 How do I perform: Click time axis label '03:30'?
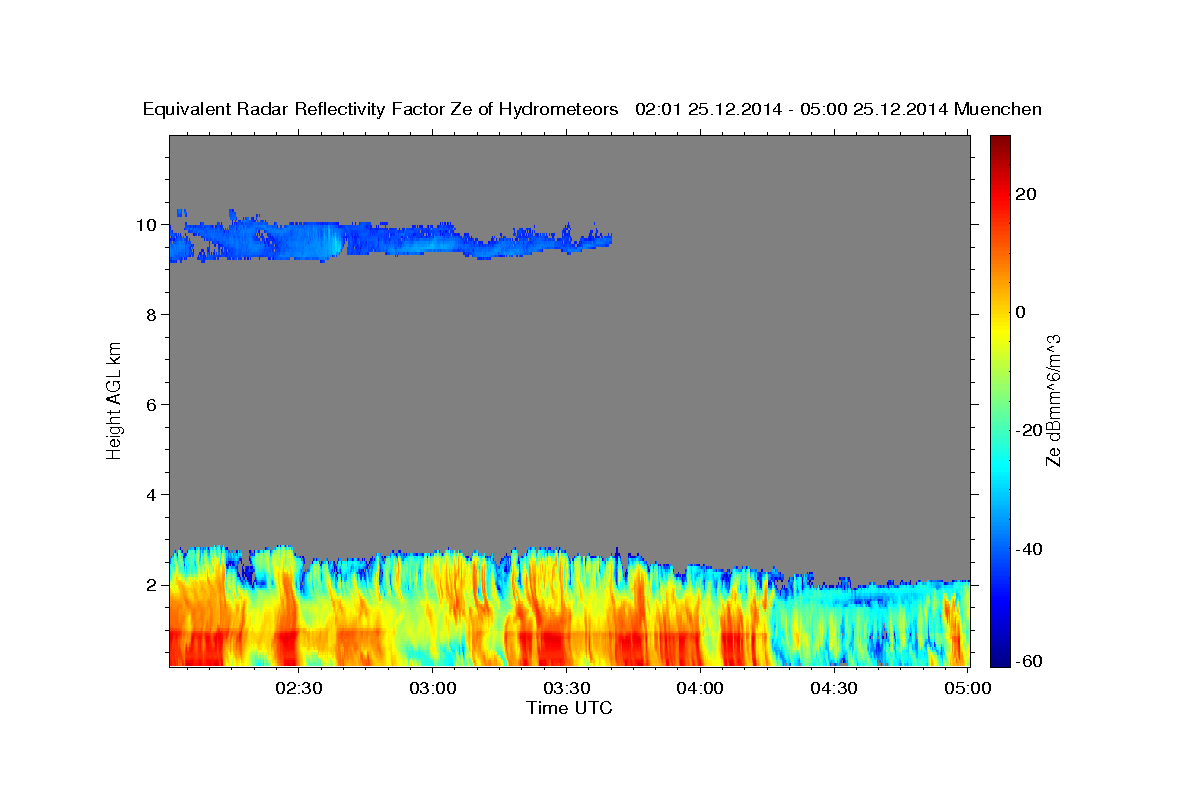[x=567, y=688]
